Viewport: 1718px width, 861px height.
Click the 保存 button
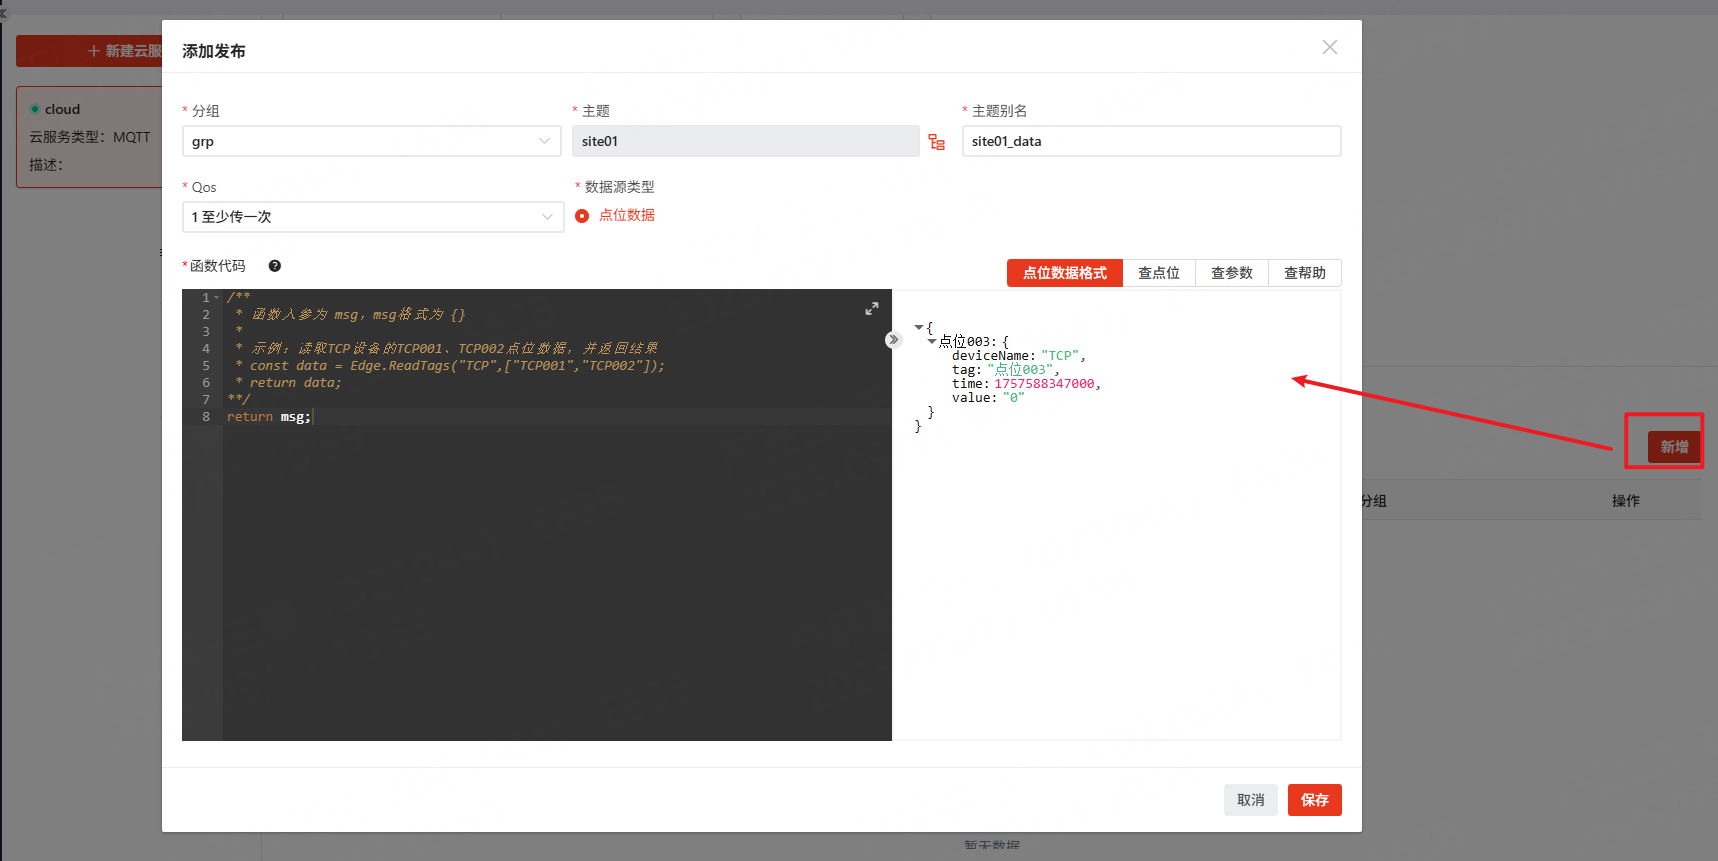click(1314, 800)
